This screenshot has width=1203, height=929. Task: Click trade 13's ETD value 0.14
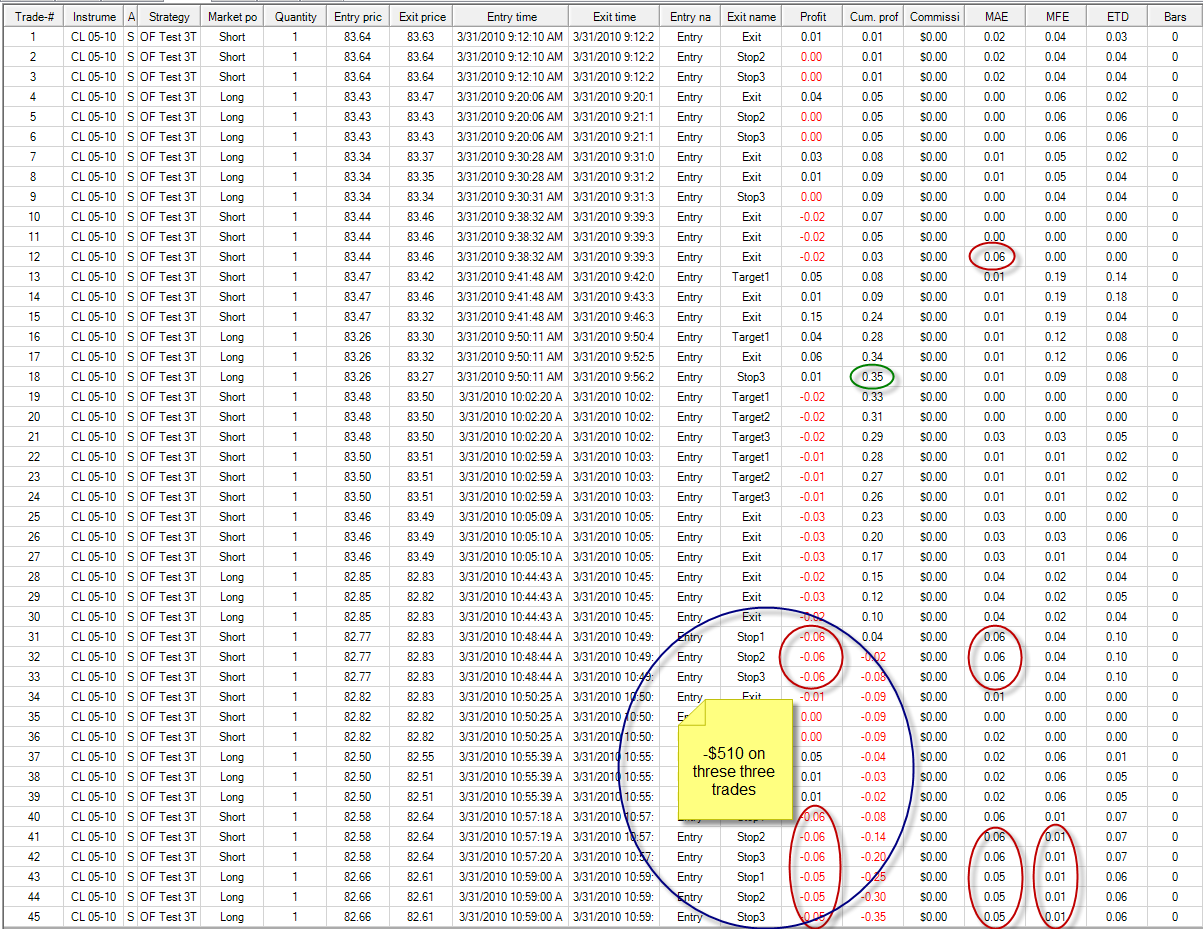click(x=1116, y=277)
